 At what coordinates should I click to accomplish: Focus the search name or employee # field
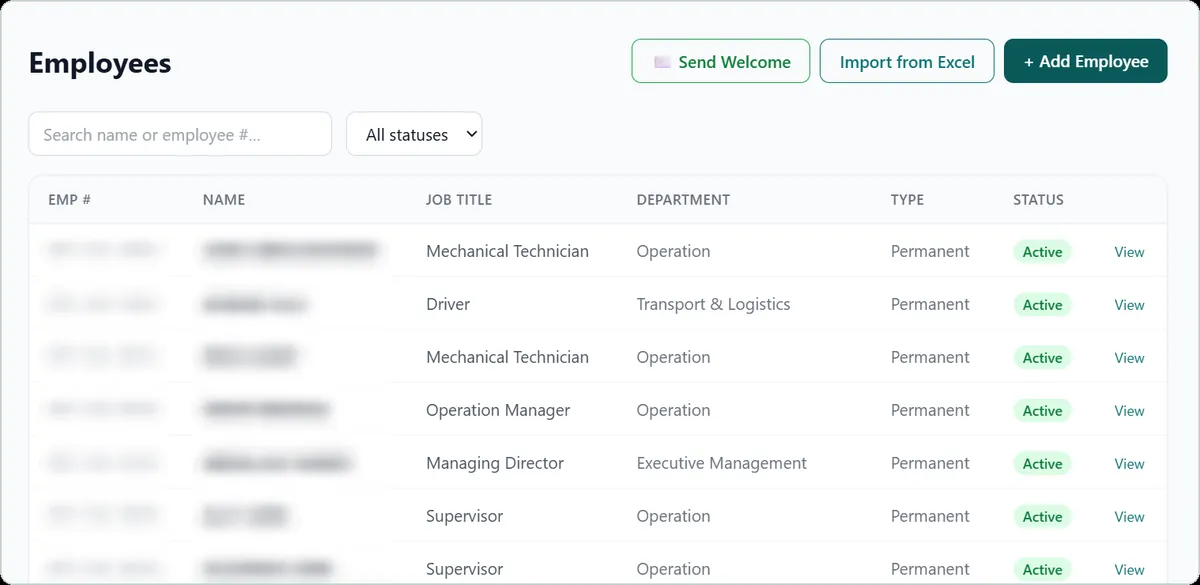(x=180, y=134)
